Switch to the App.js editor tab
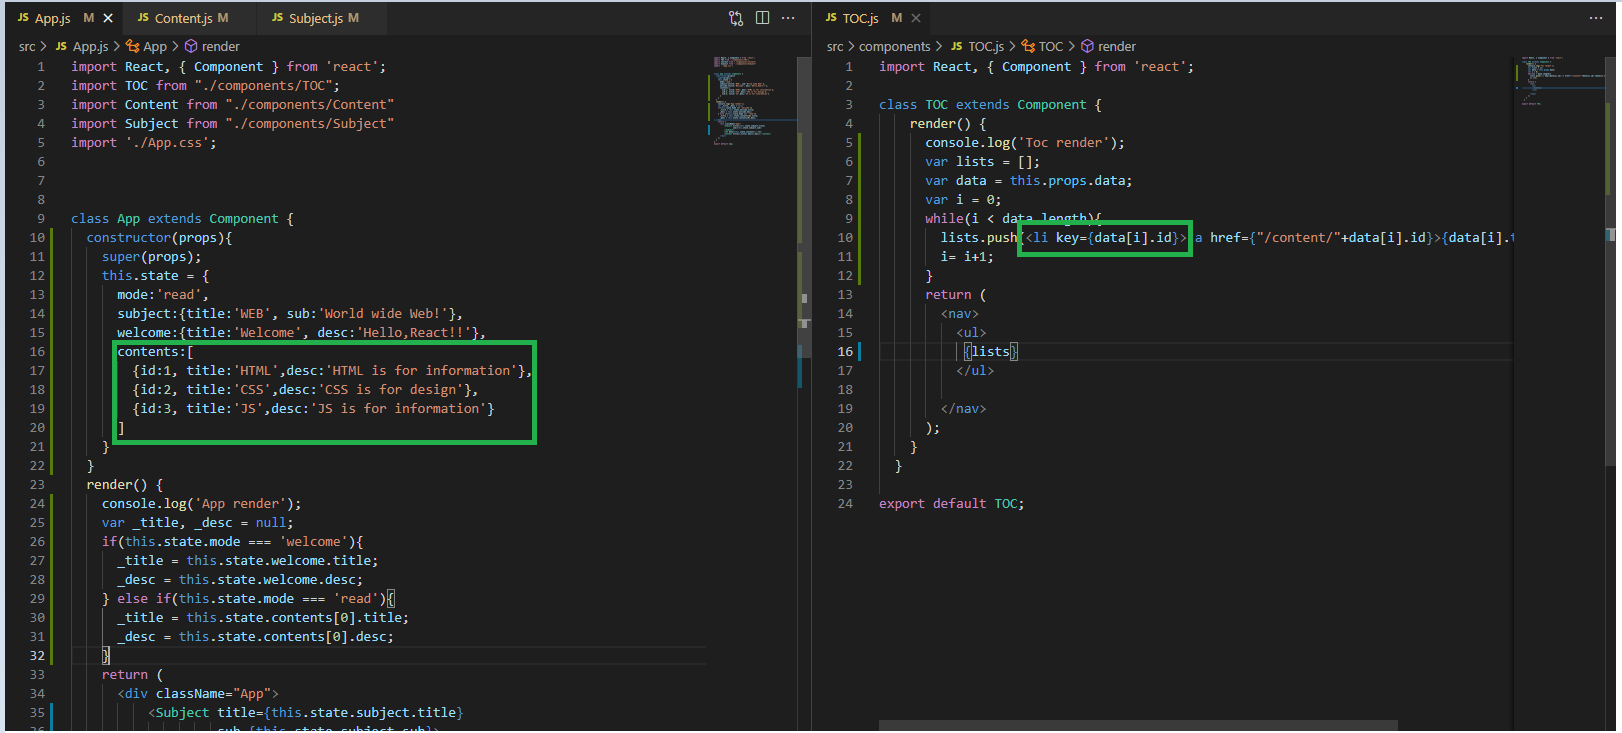 tap(53, 18)
